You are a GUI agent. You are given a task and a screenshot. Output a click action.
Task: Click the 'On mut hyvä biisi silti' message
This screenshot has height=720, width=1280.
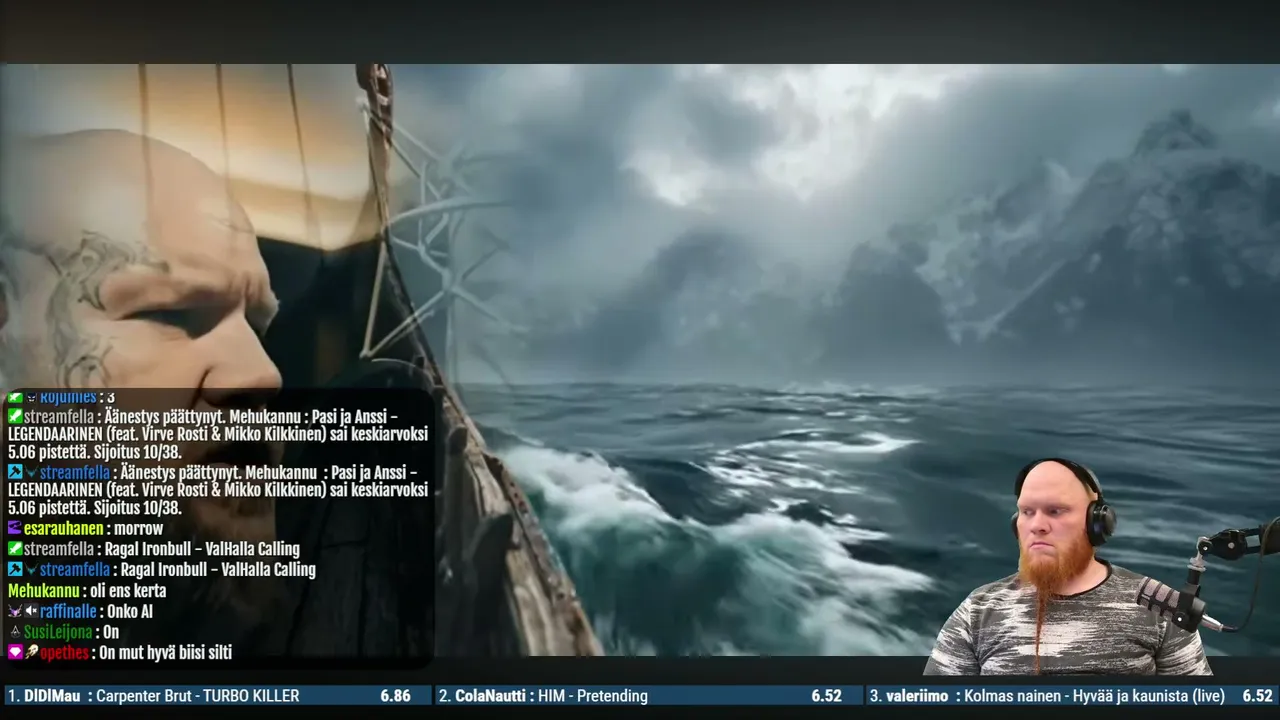coord(165,652)
